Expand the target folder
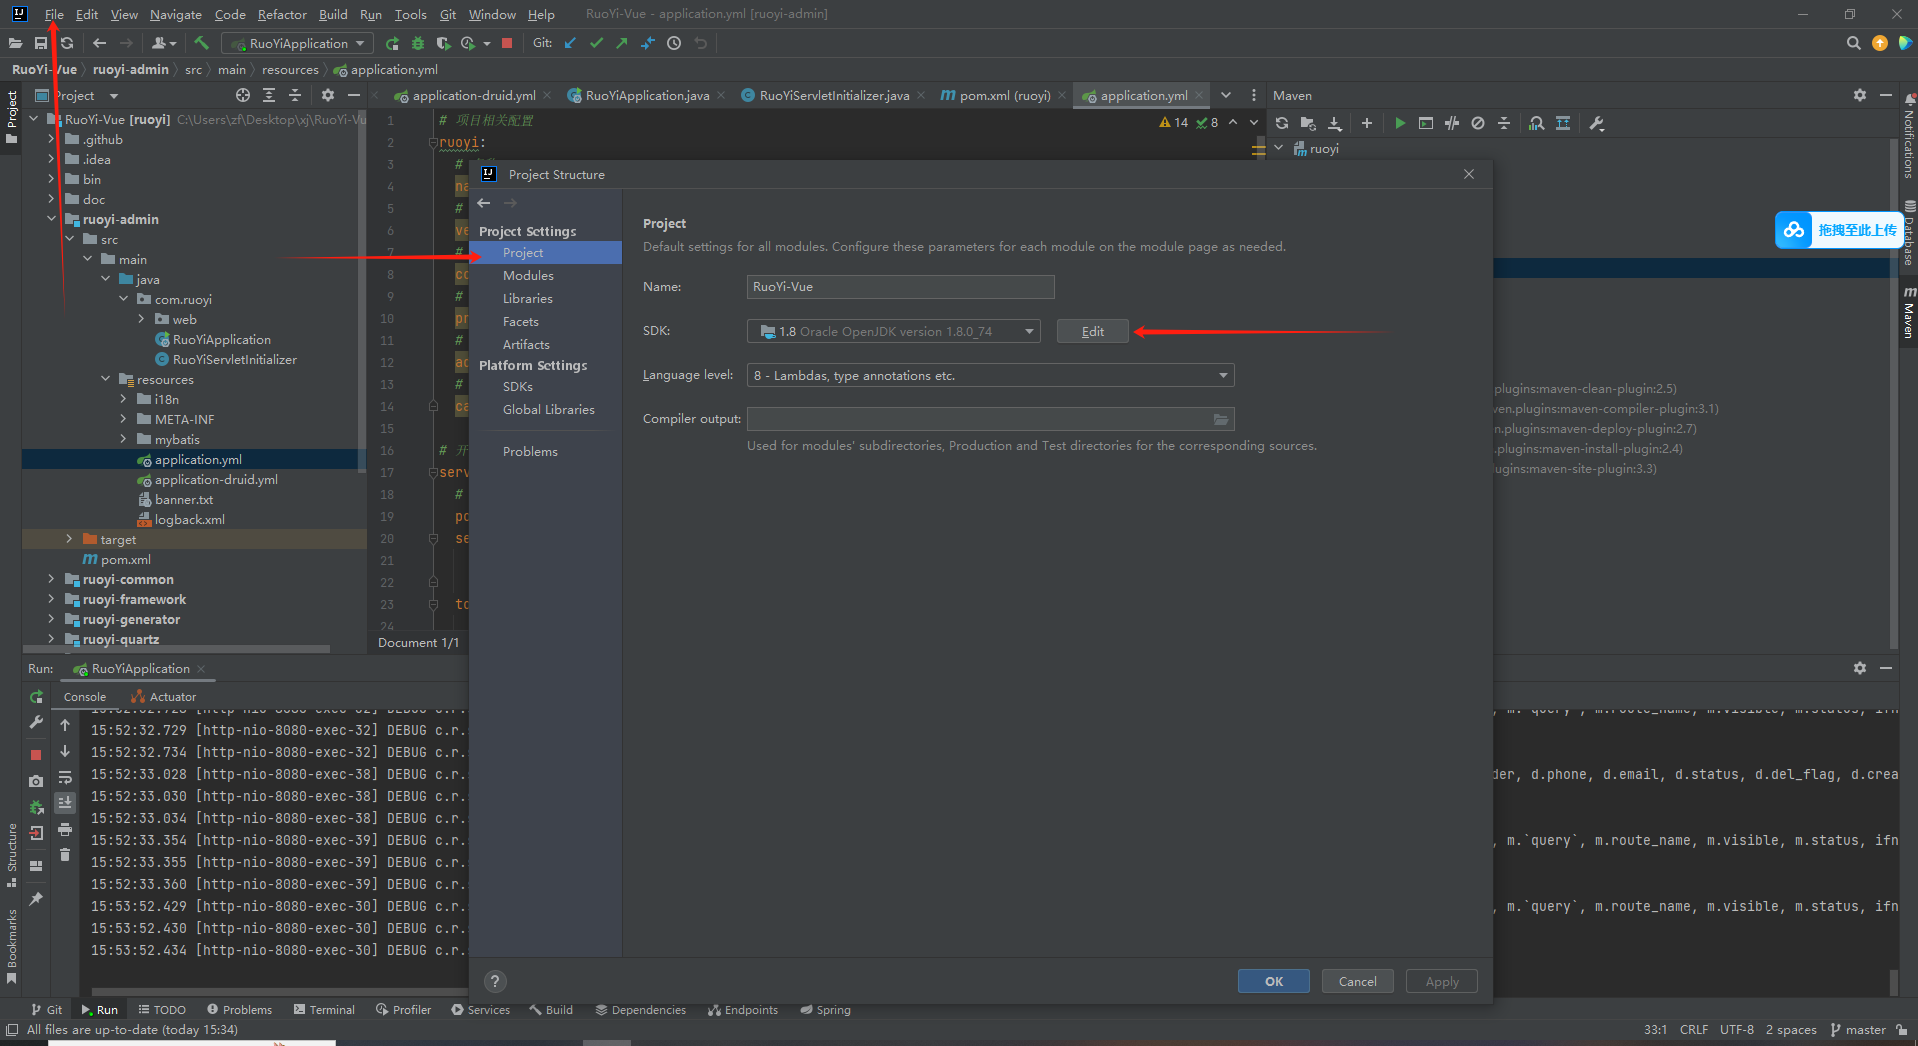Viewport: 1918px width, 1046px height. 69,539
